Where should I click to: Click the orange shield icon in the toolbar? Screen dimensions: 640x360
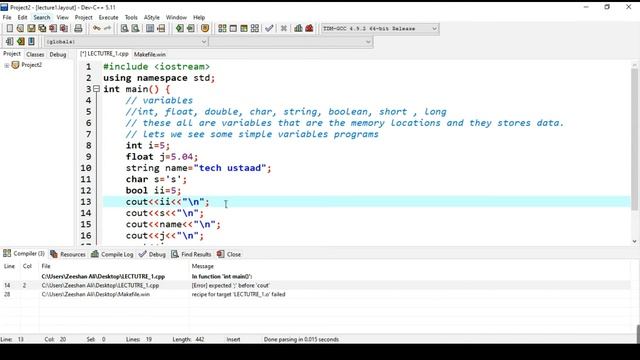point(205,28)
